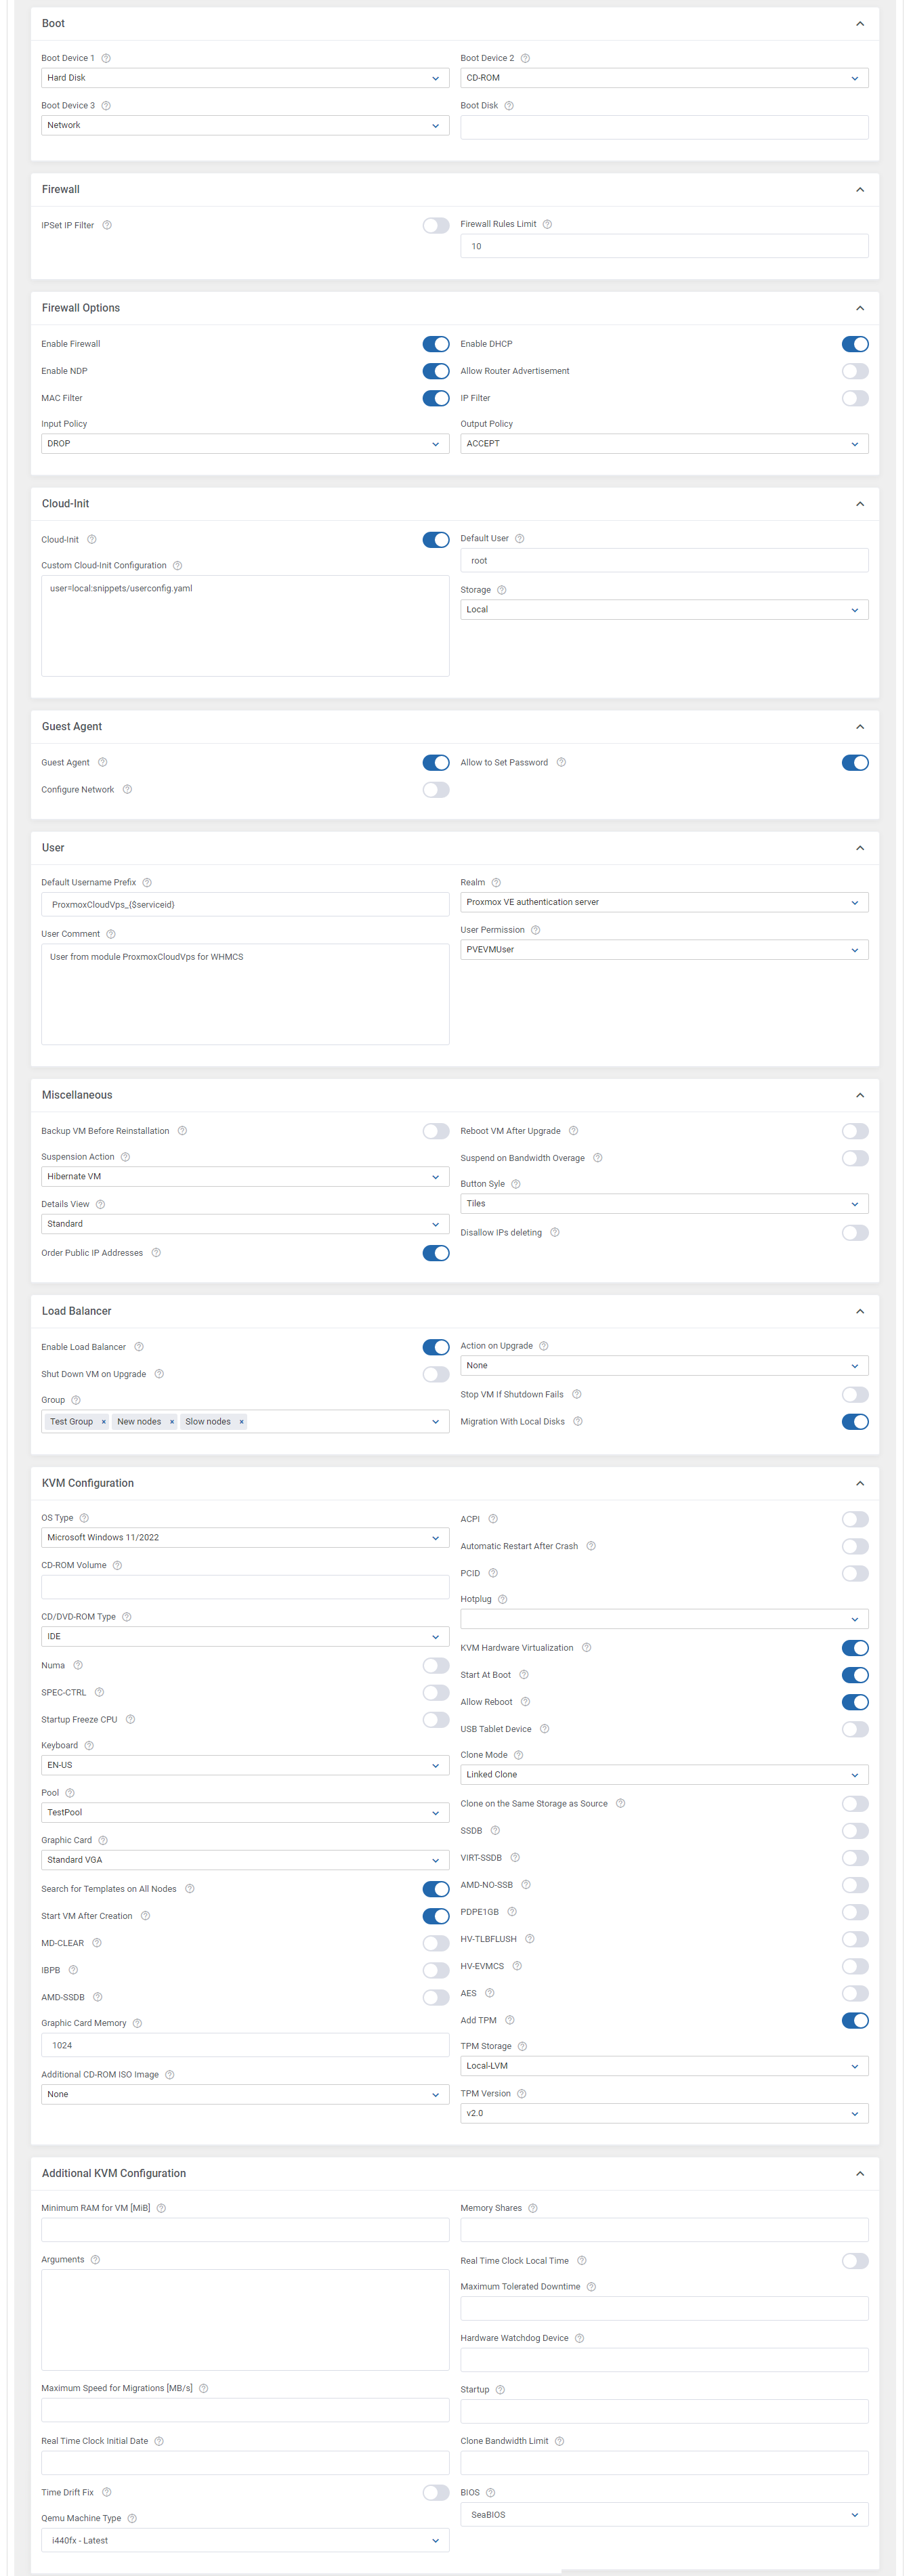Screen dimensions: 911x2576
Task: Click the User Comment text area
Action: tap(245, 994)
